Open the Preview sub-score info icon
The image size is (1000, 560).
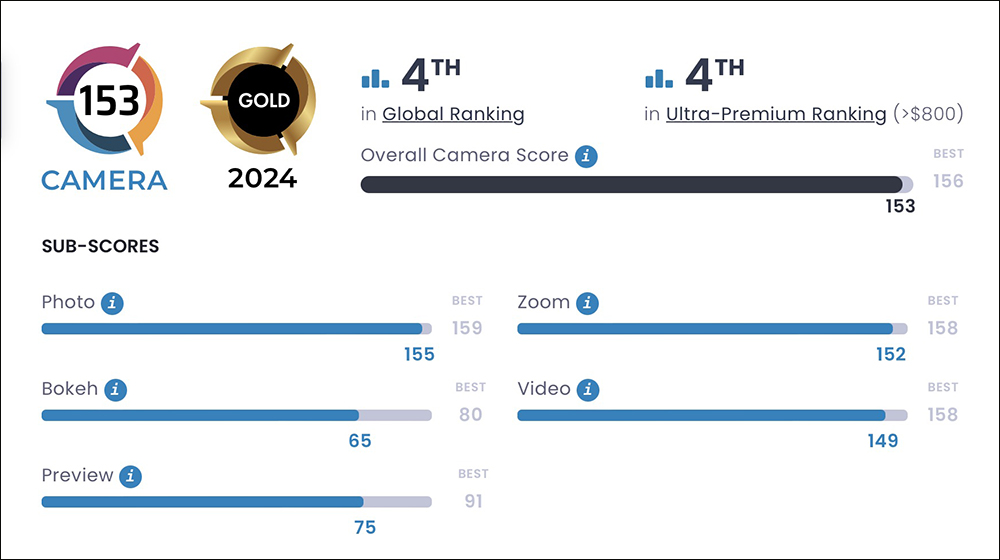[130, 476]
